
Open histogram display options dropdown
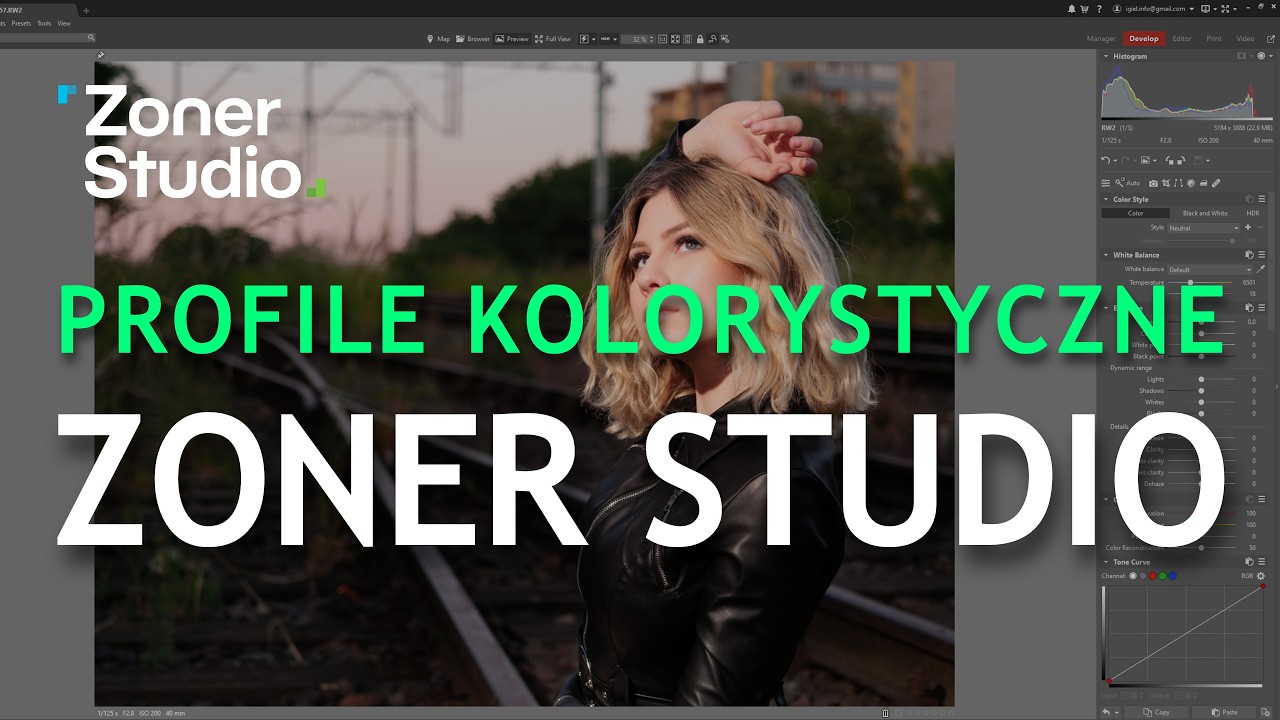(1271, 56)
